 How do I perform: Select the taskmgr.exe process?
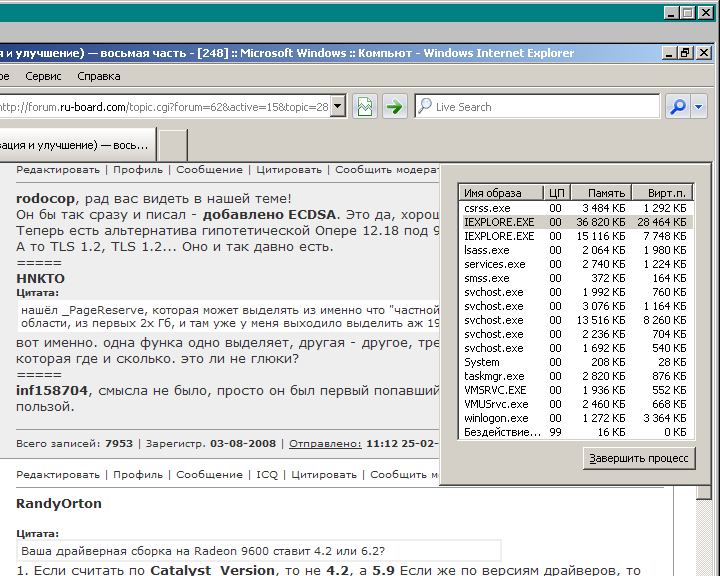pyautogui.click(x=576, y=376)
